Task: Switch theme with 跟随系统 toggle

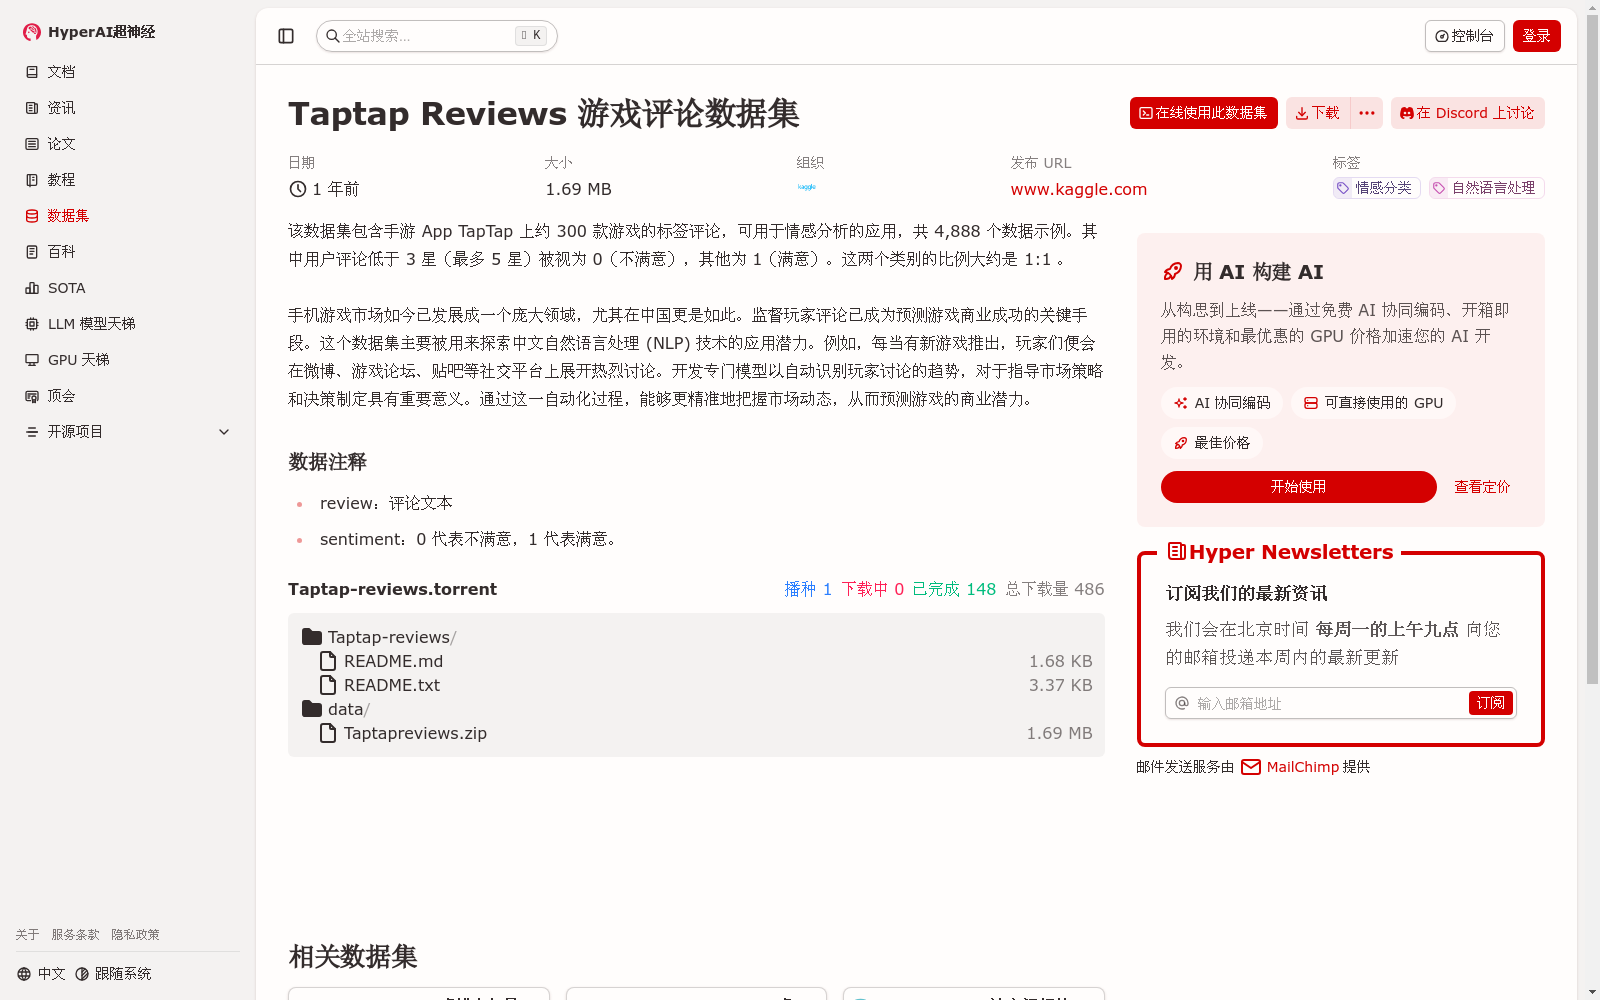Action: pos(113,972)
